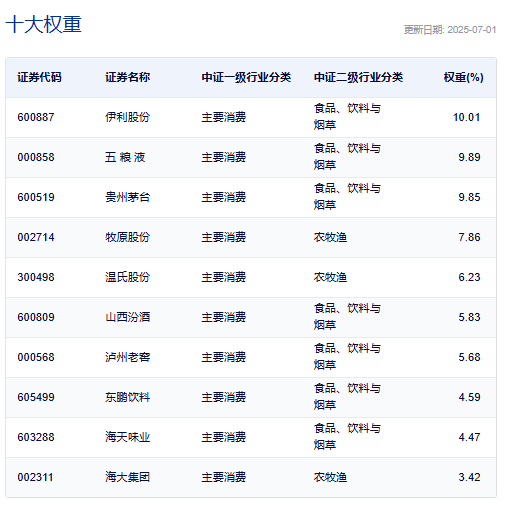
Task: Click weight value 6.23
Action: [x=469, y=277]
